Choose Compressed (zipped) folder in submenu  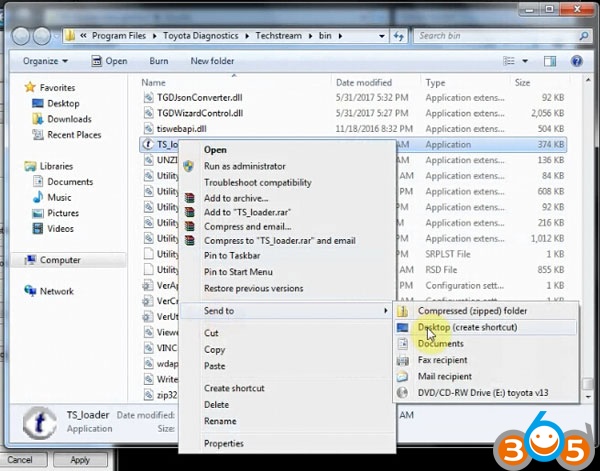[x=471, y=311]
